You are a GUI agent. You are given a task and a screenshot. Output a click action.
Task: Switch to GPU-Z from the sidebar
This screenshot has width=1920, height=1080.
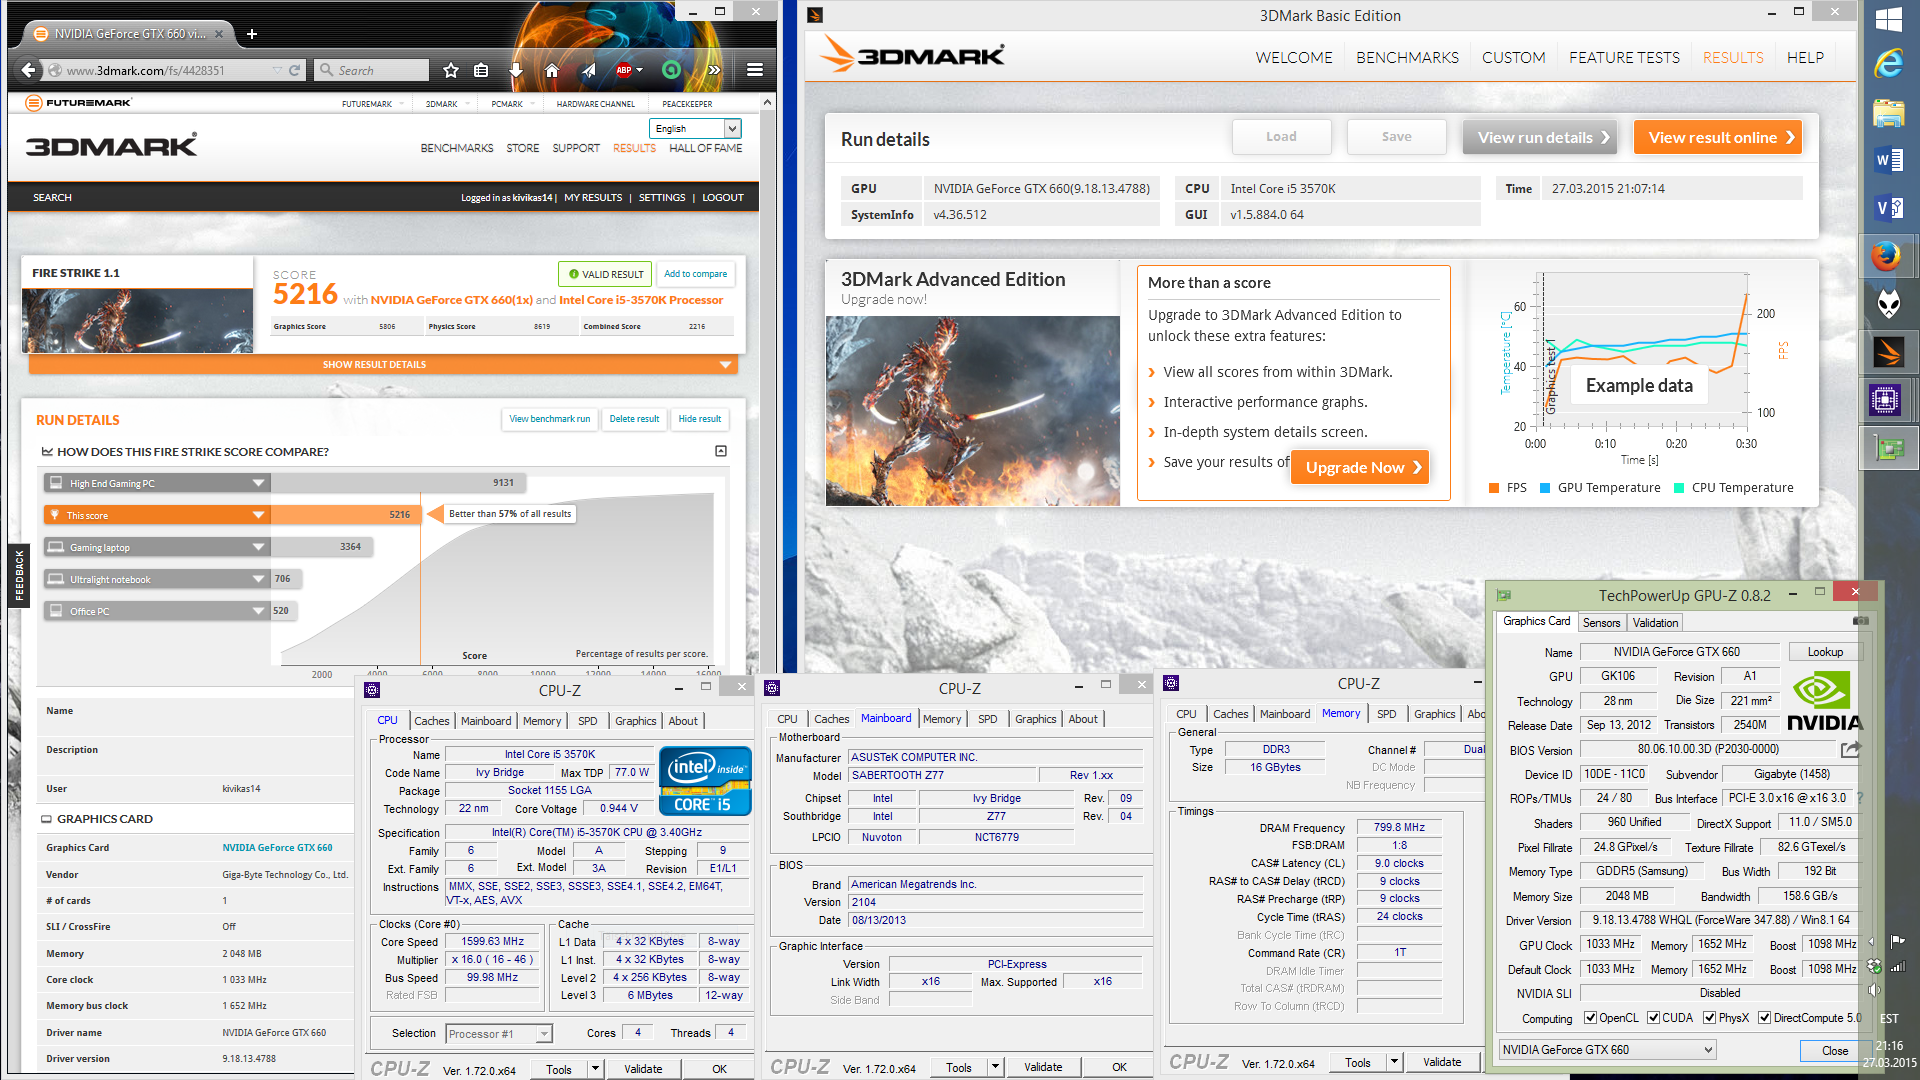[1889, 449]
